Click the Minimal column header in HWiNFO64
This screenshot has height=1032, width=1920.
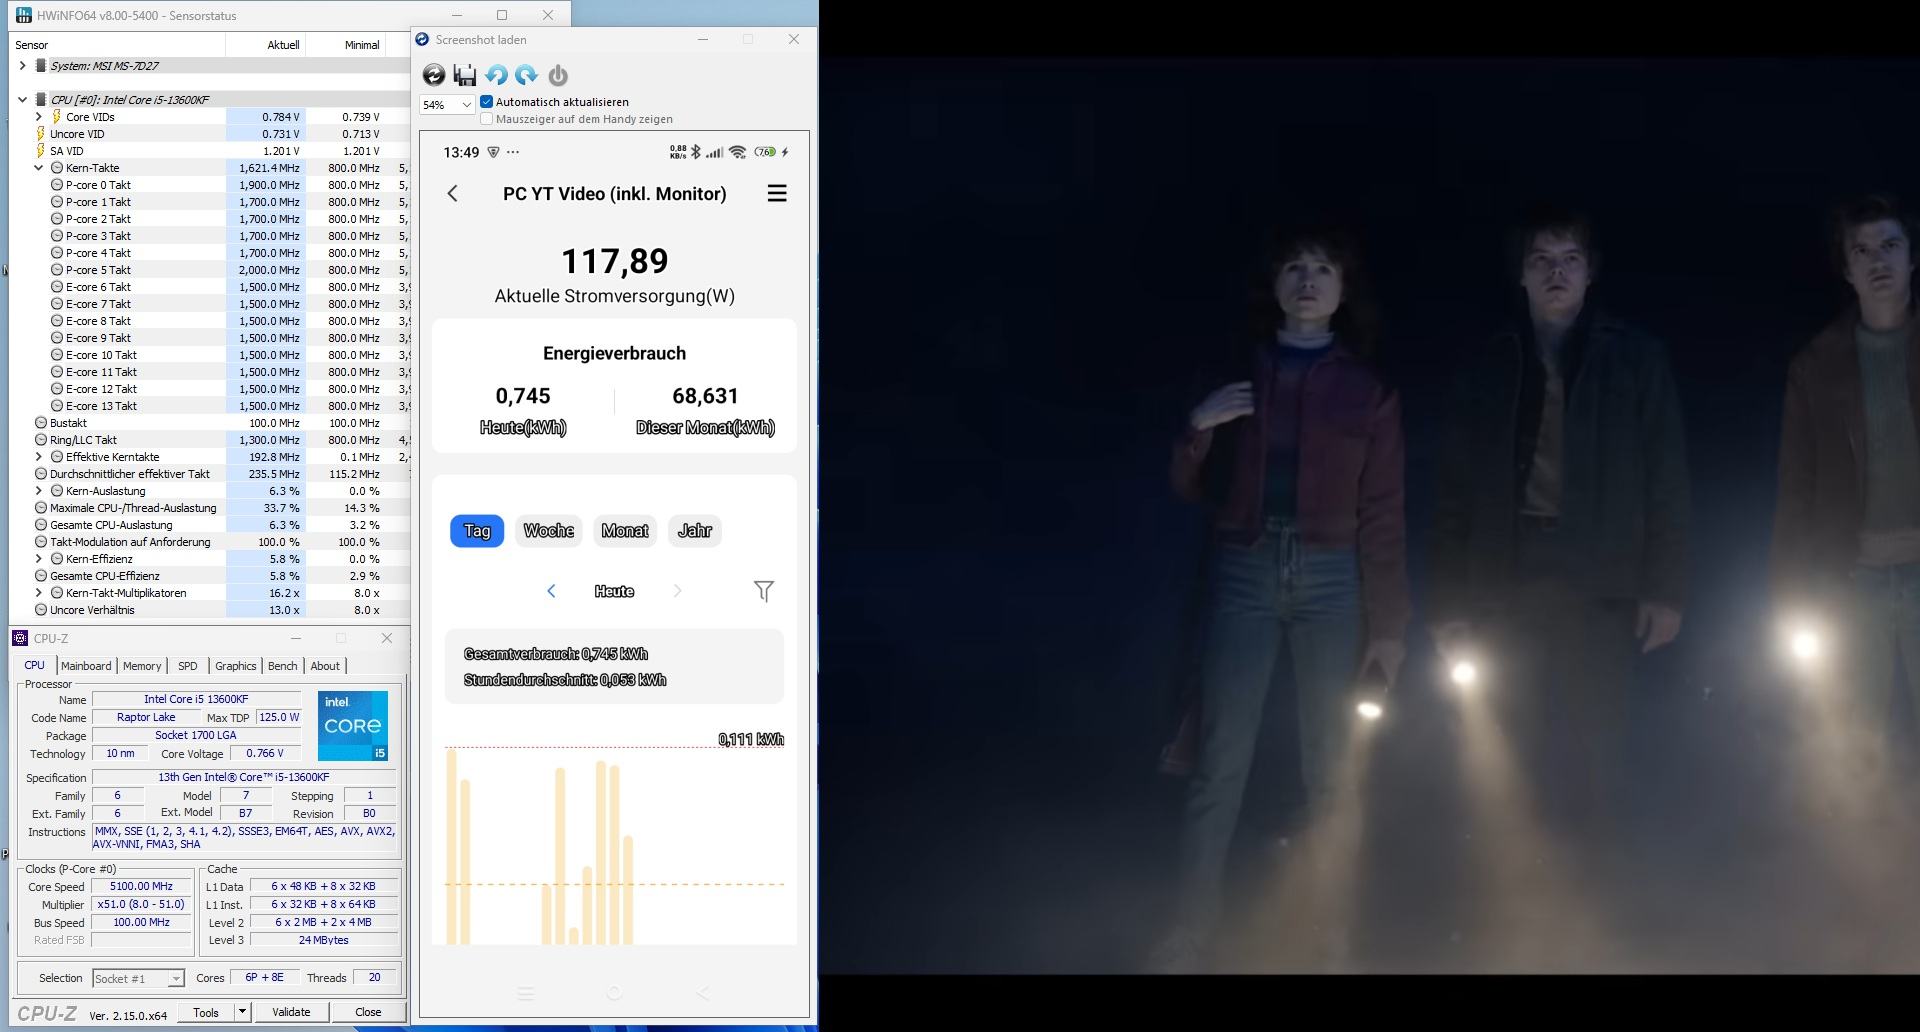[x=345, y=45]
